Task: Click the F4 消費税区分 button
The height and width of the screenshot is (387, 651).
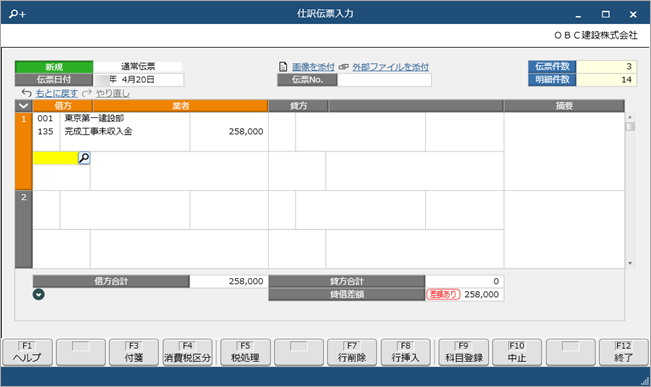Action: coord(187,352)
